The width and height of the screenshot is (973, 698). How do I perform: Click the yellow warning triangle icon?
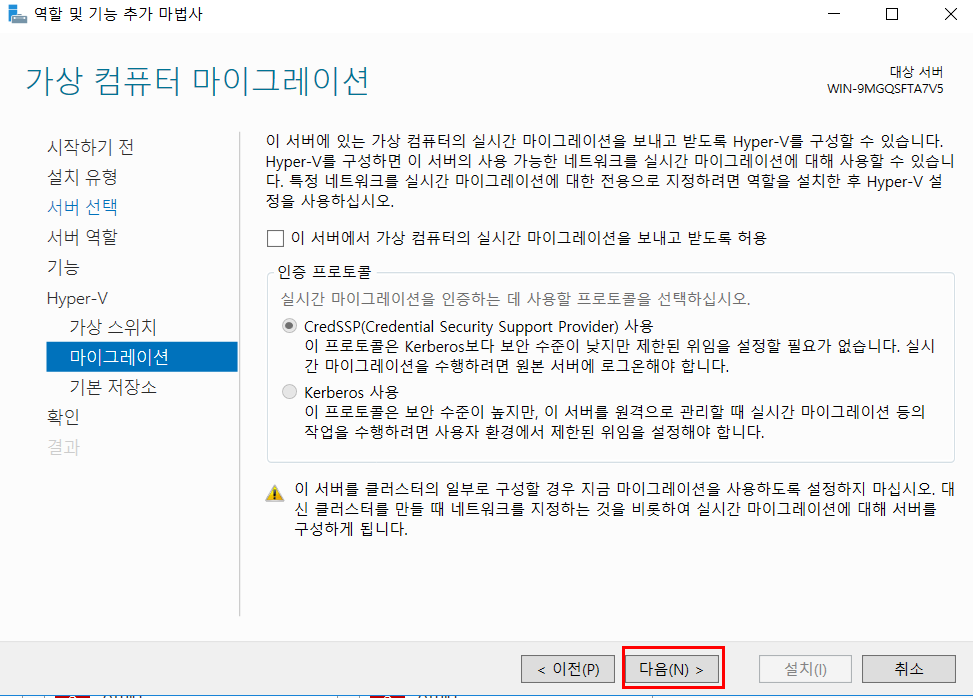[x=274, y=494]
